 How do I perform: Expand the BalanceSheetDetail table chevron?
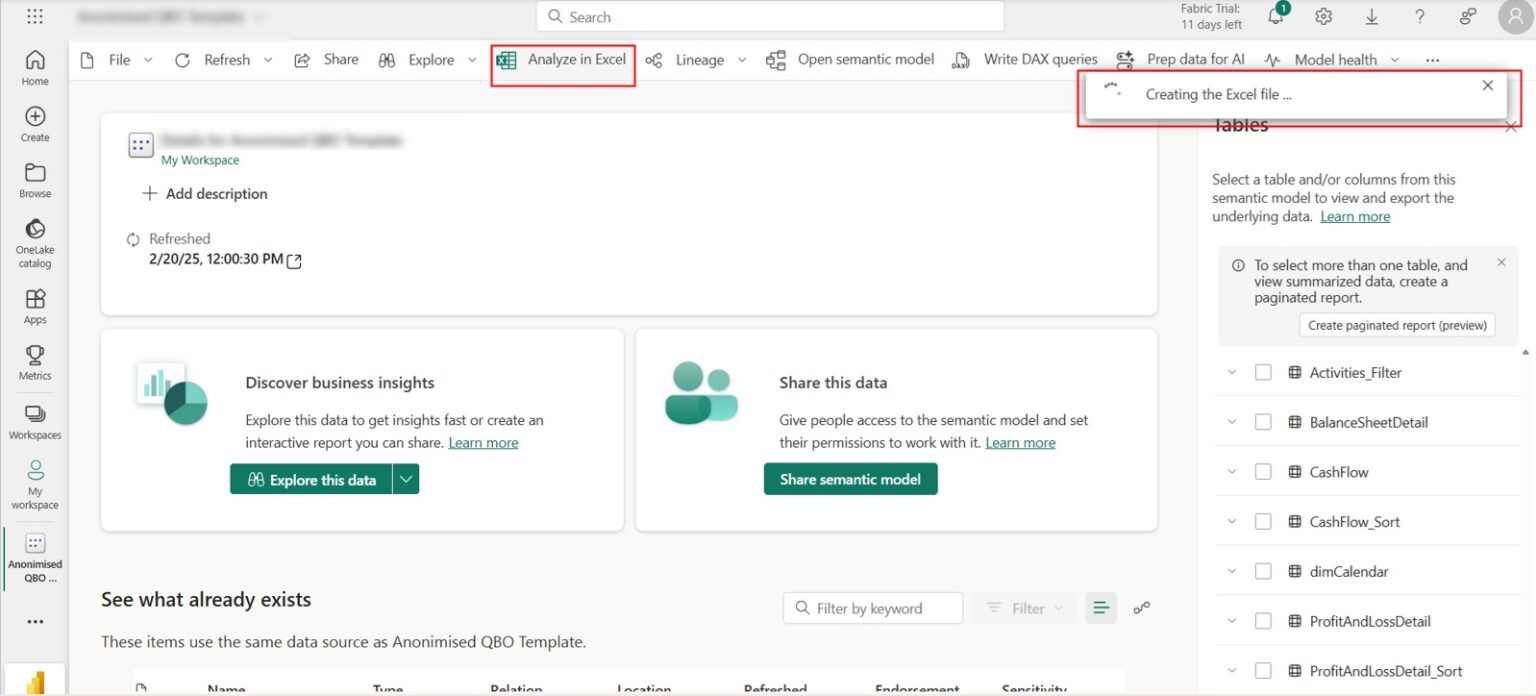pos(1232,422)
